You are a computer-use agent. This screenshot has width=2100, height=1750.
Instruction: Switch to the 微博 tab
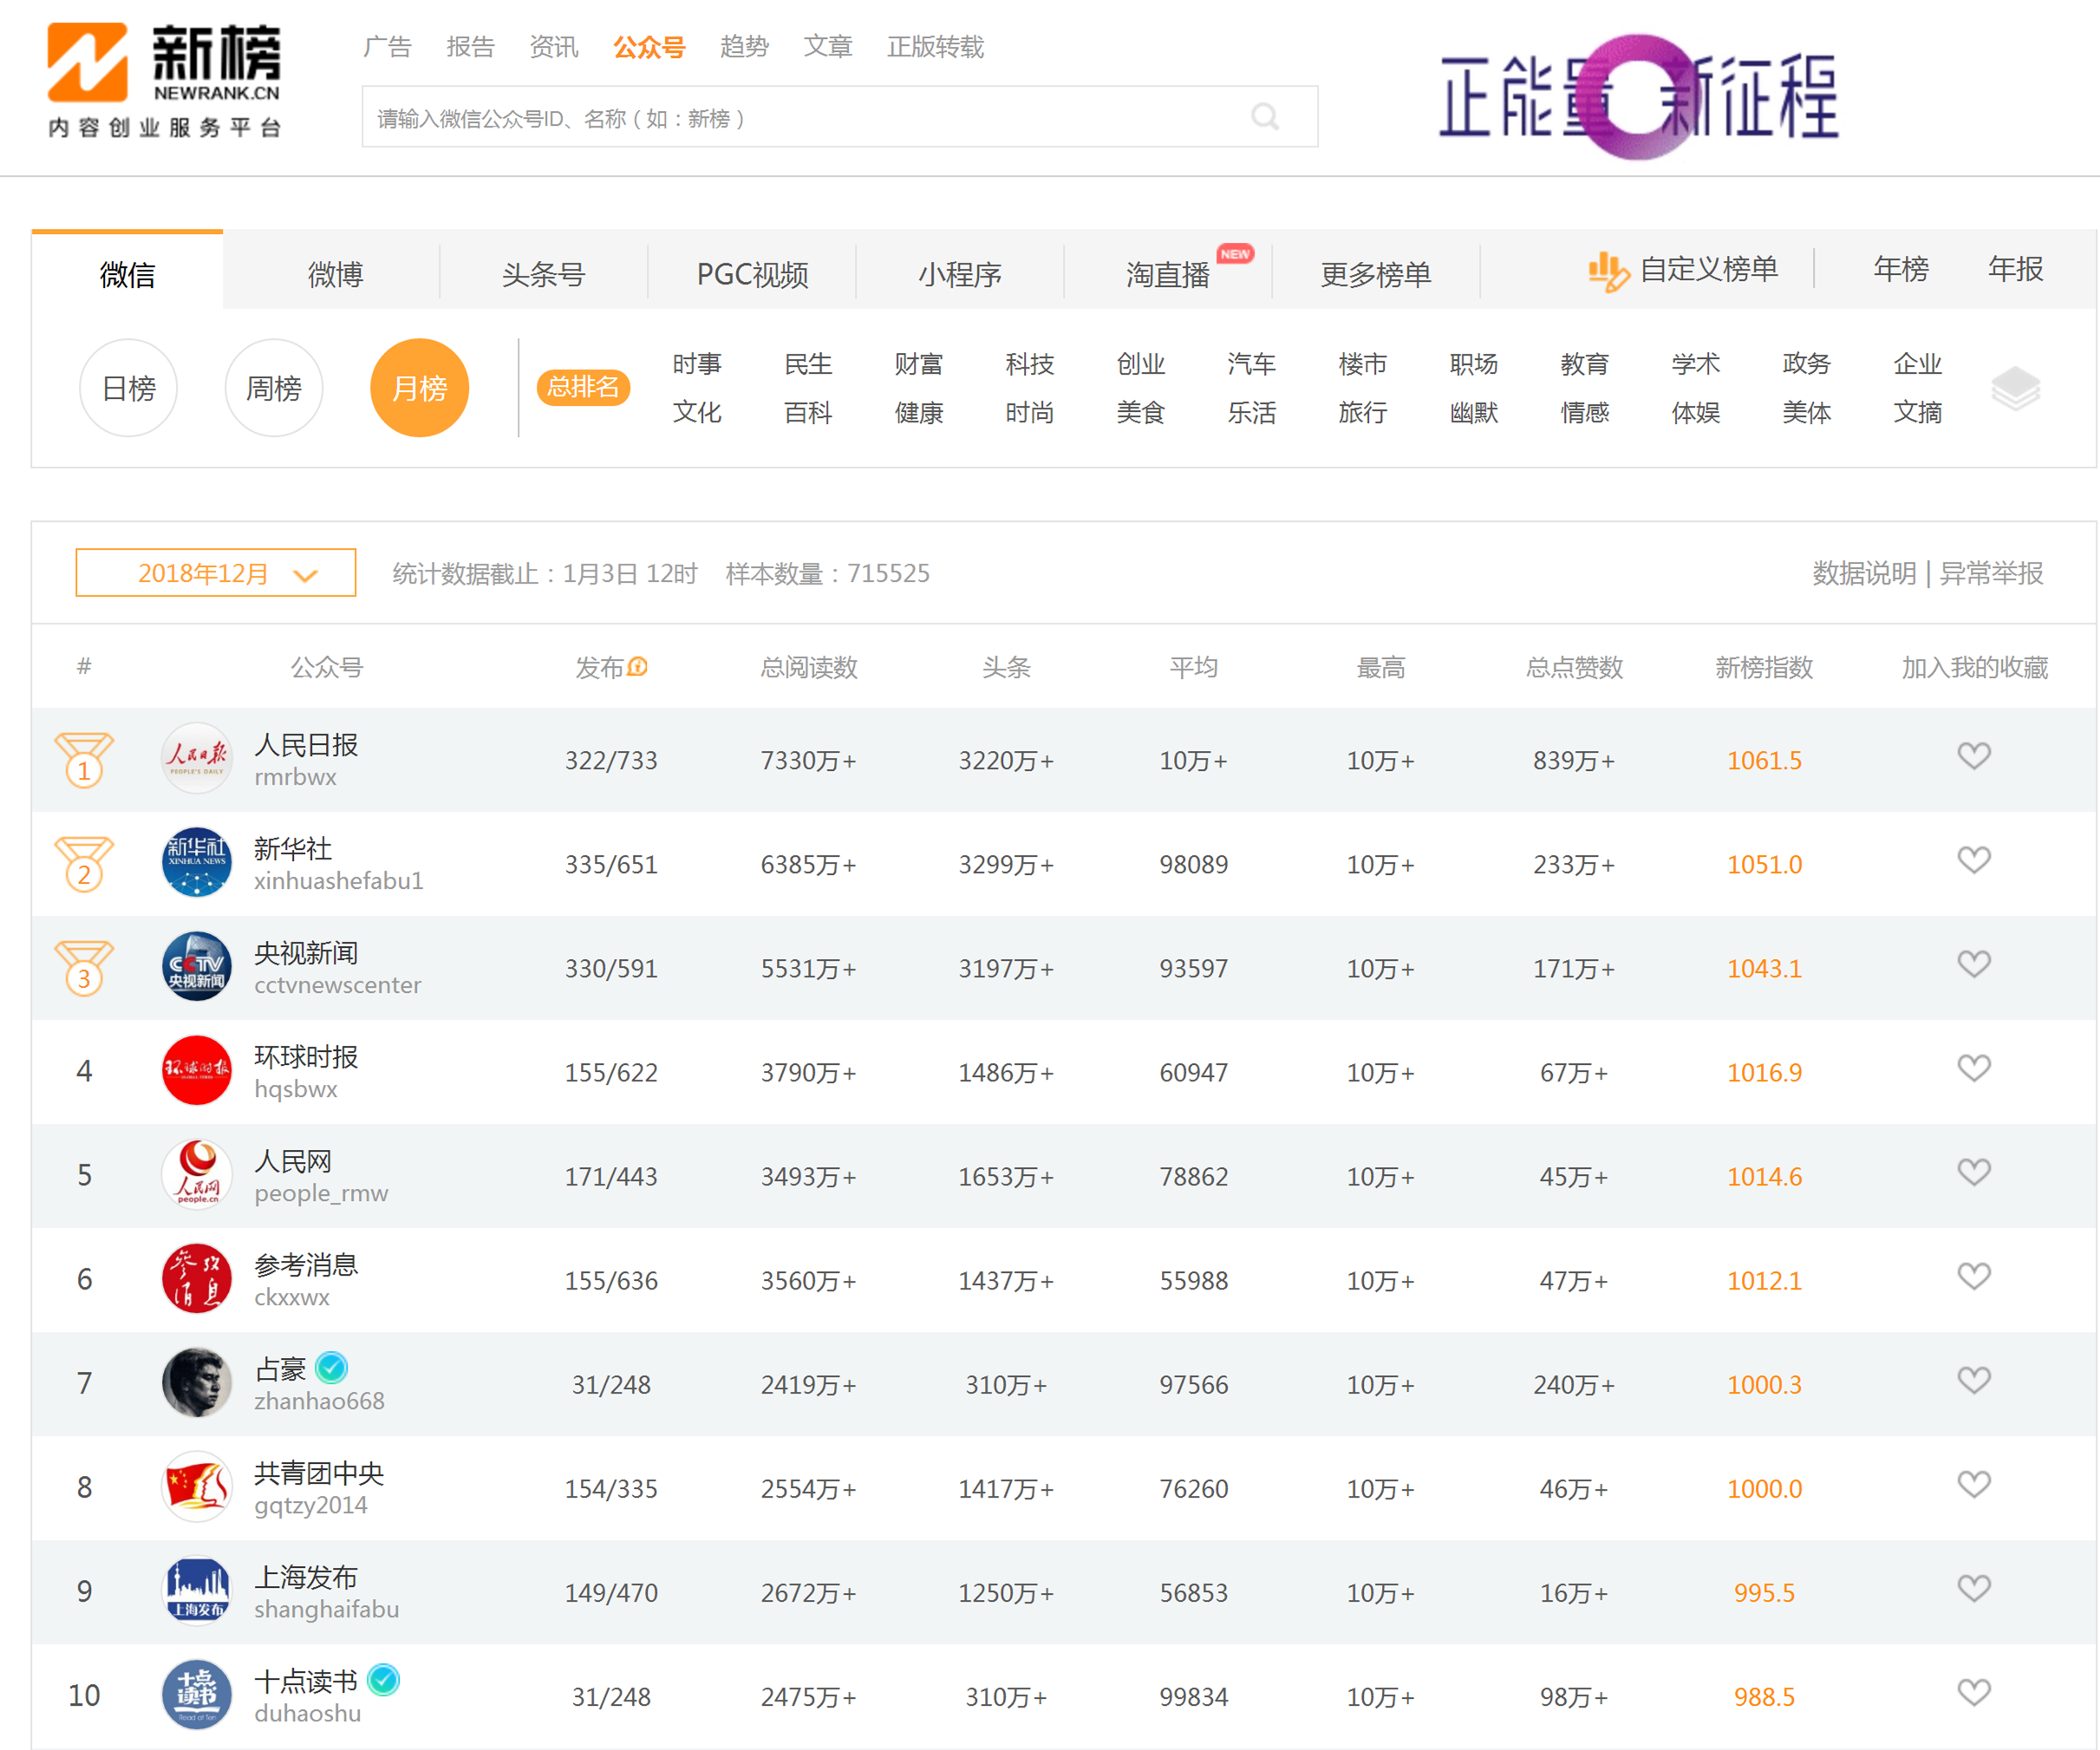335,274
